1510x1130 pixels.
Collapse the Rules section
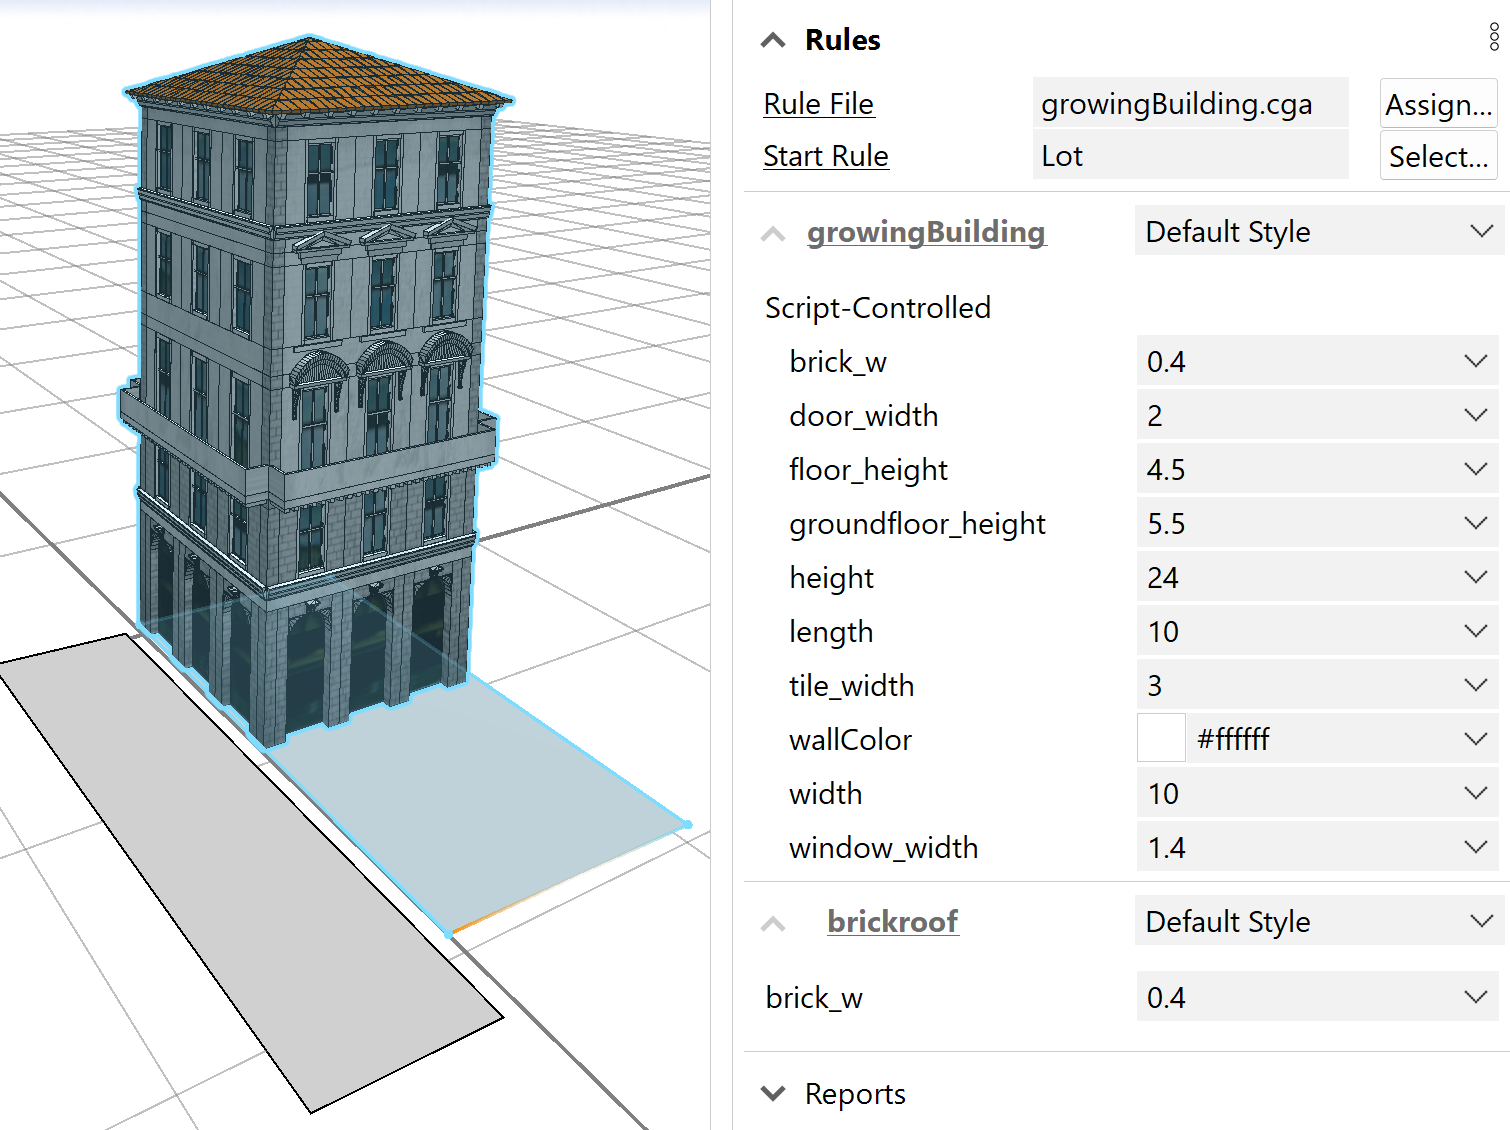pyautogui.click(x=772, y=38)
